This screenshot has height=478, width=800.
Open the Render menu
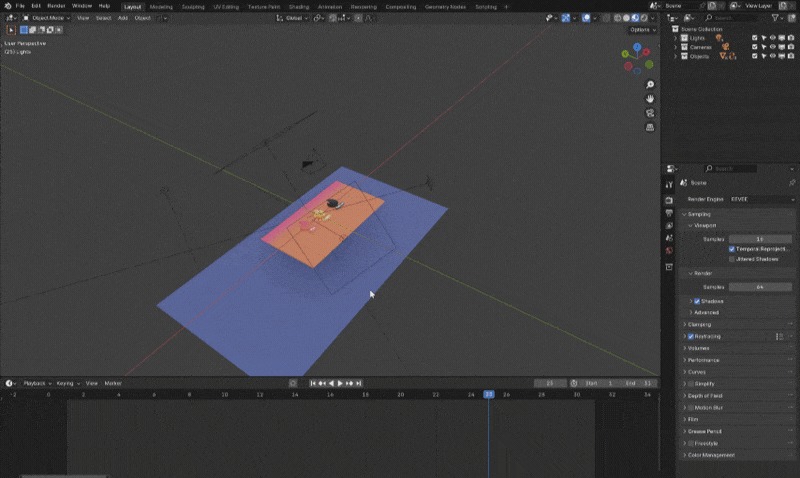pyautogui.click(x=56, y=6)
